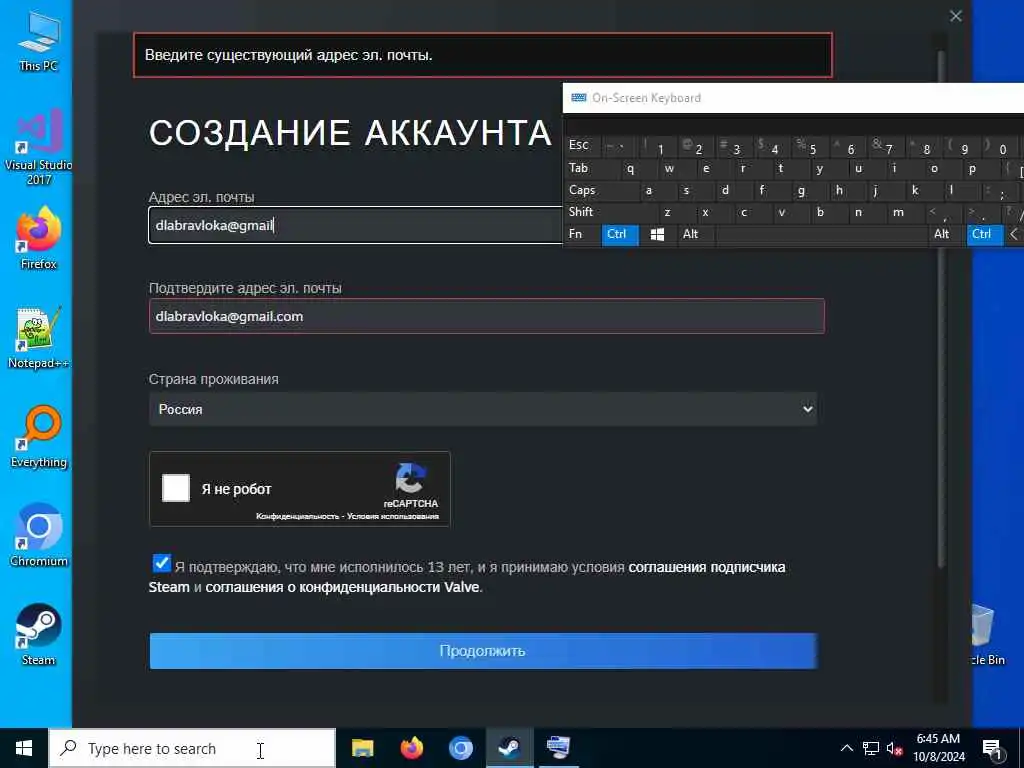Screen dimensions: 1024x768
Task: Open Notepad++ desktop shortcut
Action: tap(39, 338)
